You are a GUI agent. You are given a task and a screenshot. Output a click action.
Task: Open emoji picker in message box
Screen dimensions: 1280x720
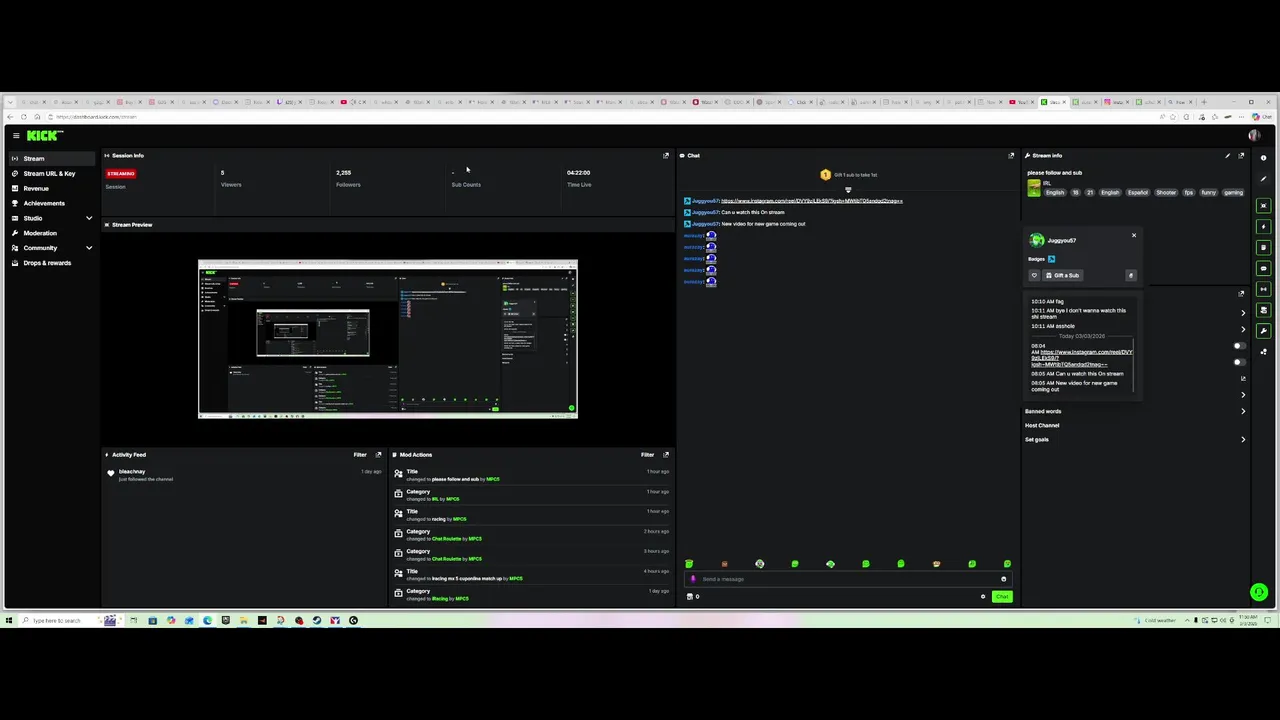click(x=1003, y=579)
